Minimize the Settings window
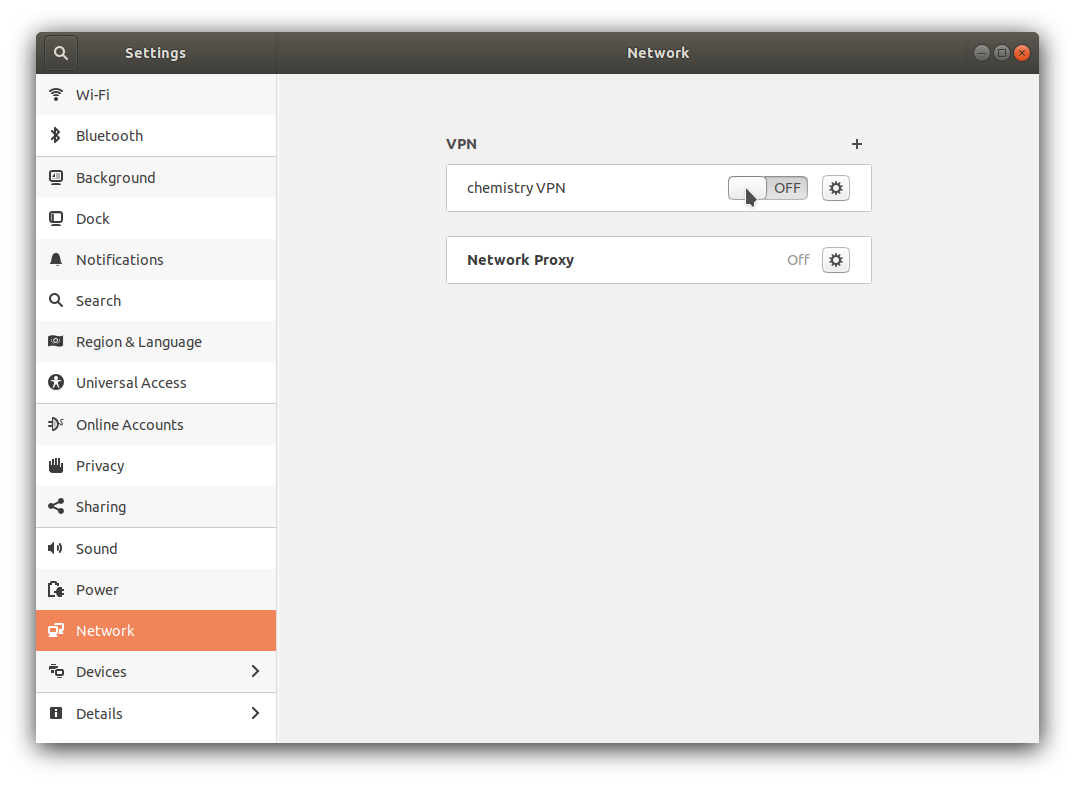 point(982,53)
